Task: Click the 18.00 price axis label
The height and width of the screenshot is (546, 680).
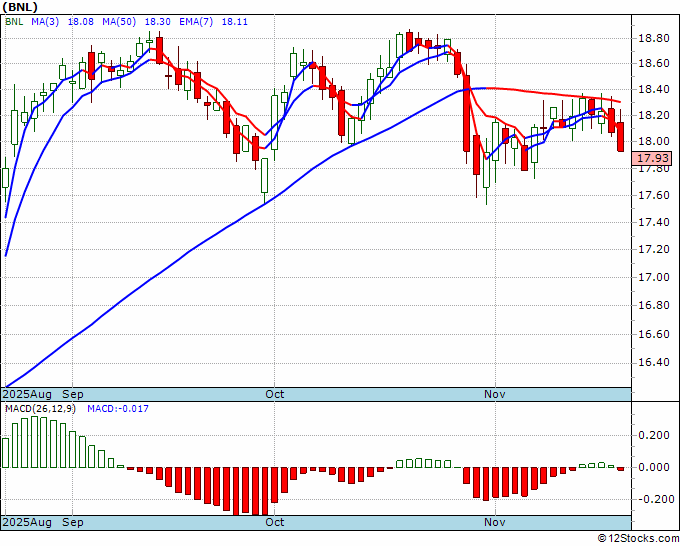Action: [654, 141]
